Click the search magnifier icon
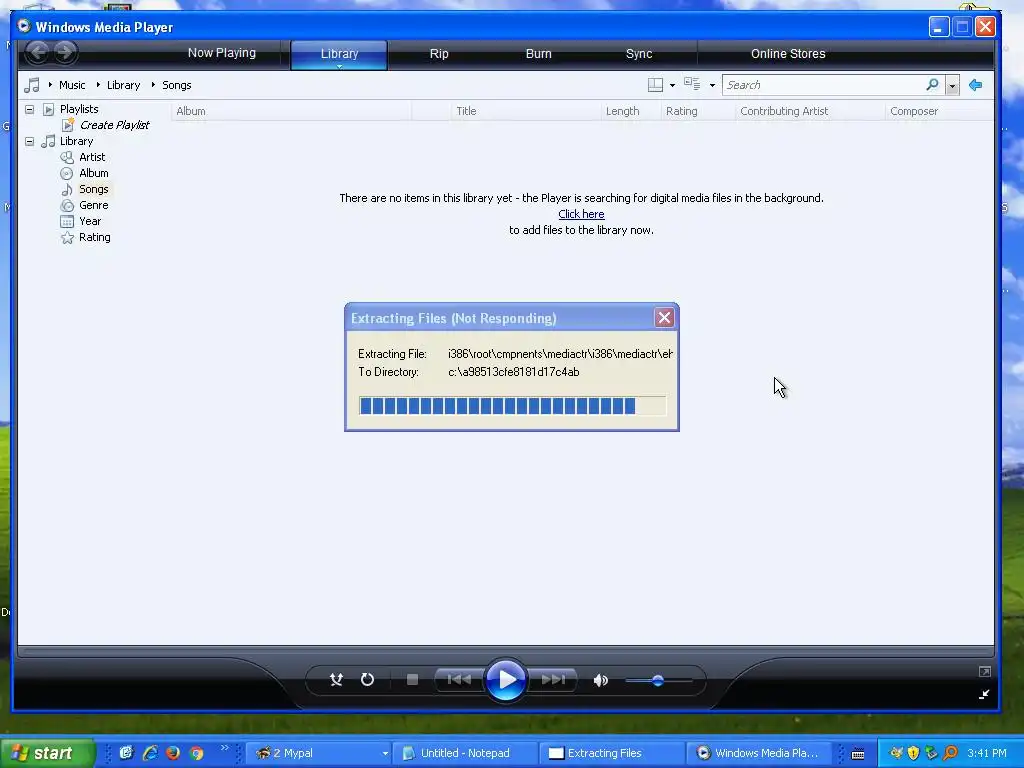The width and height of the screenshot is (1024, 768). tap(932, 84)
